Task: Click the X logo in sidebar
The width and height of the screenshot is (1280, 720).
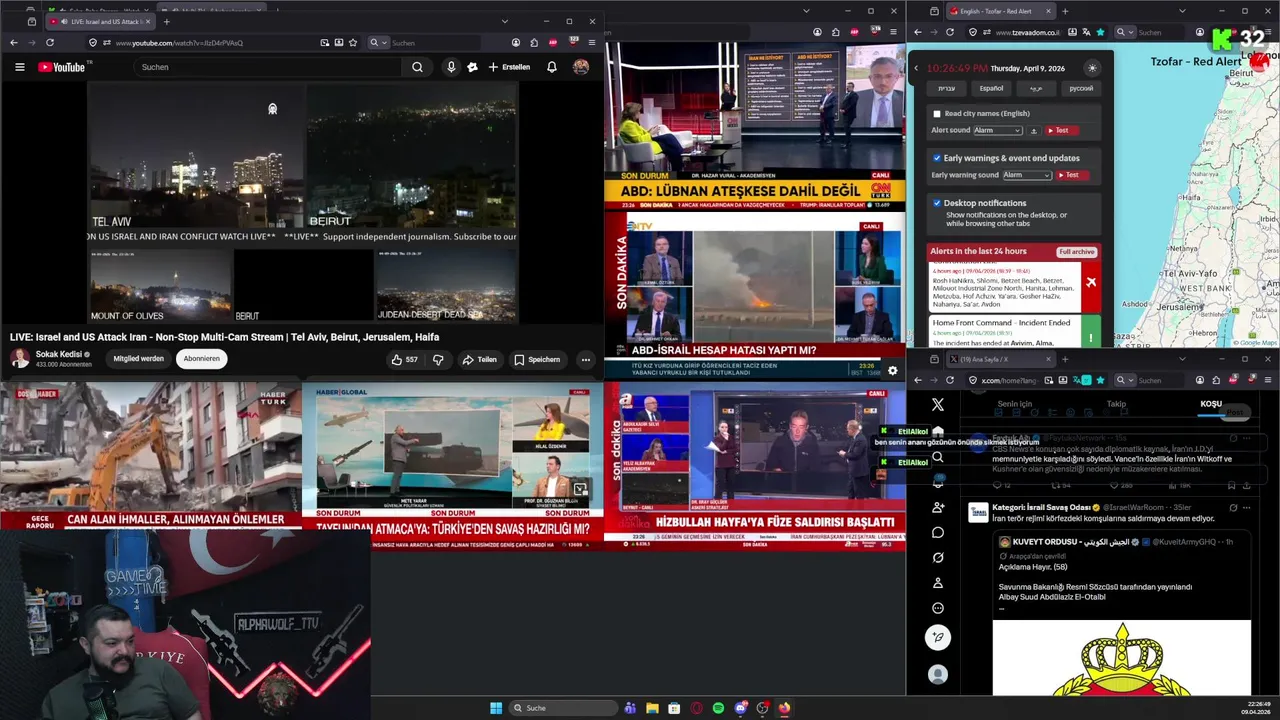Action: click(937, 404)
